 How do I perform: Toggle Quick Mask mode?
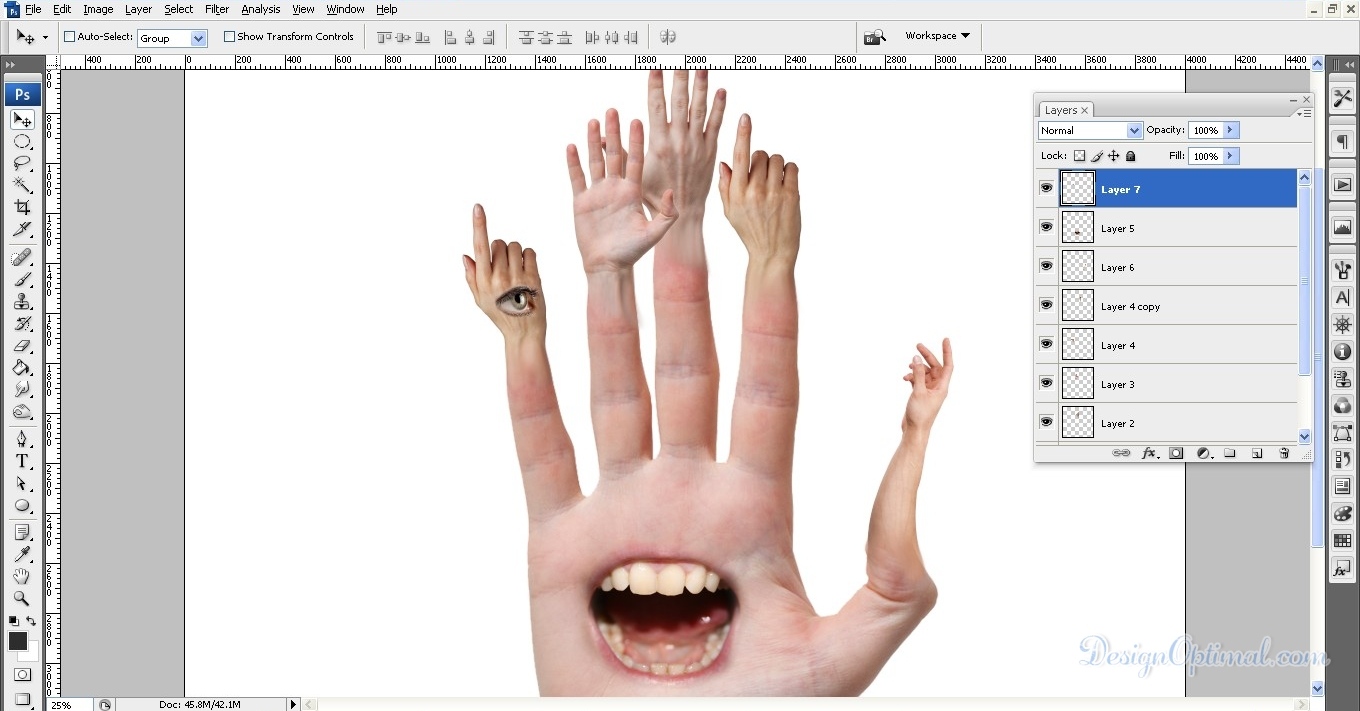coord(22,675)
